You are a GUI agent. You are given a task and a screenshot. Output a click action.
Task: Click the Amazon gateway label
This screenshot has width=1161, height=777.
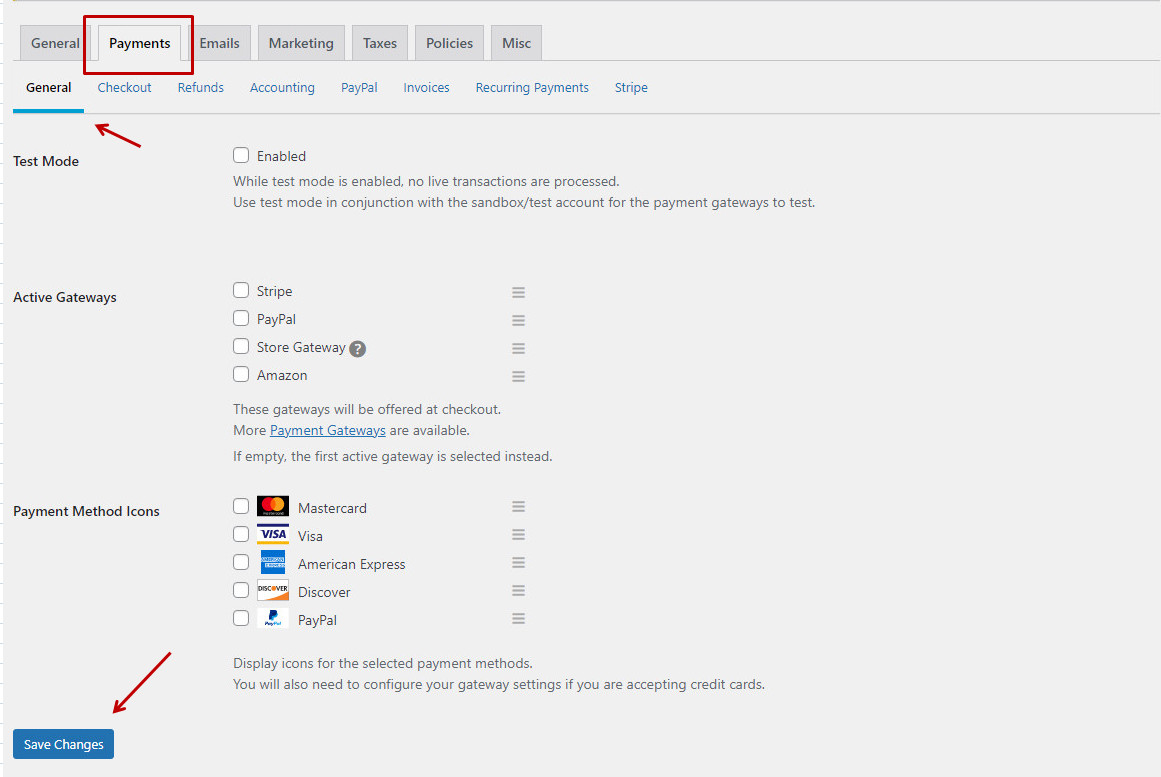coord(282,376)
